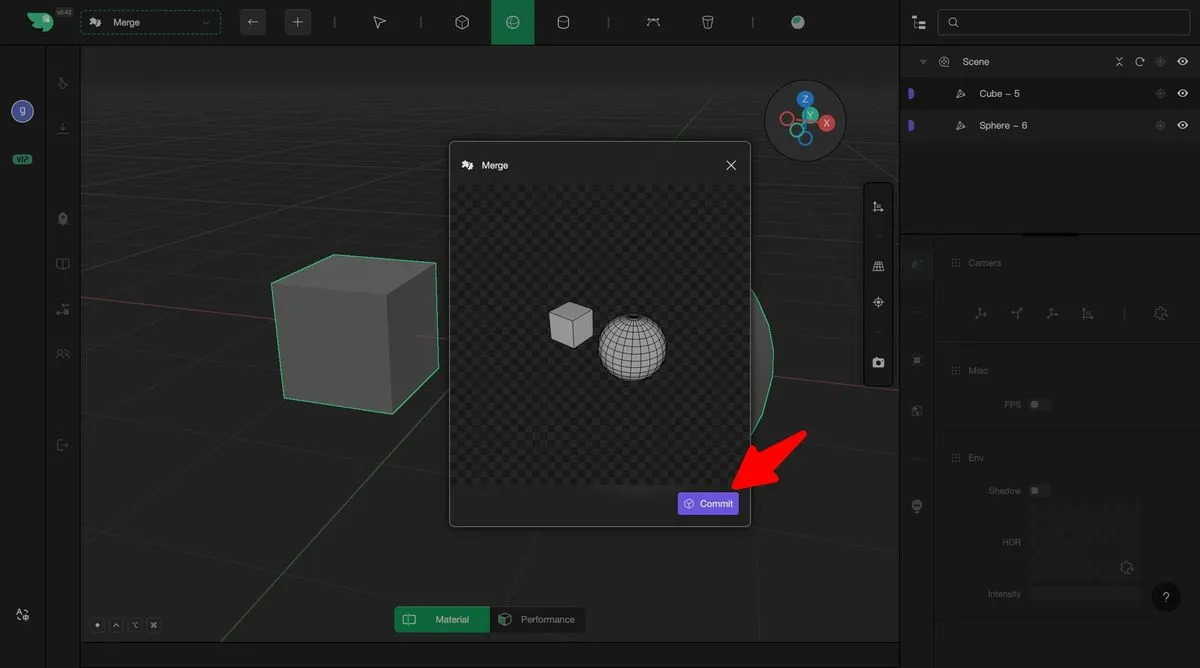This screenshot has height=668, width=1200.
Task: Hide the Sphere – 6 object
Action: tap(1182, 126)
